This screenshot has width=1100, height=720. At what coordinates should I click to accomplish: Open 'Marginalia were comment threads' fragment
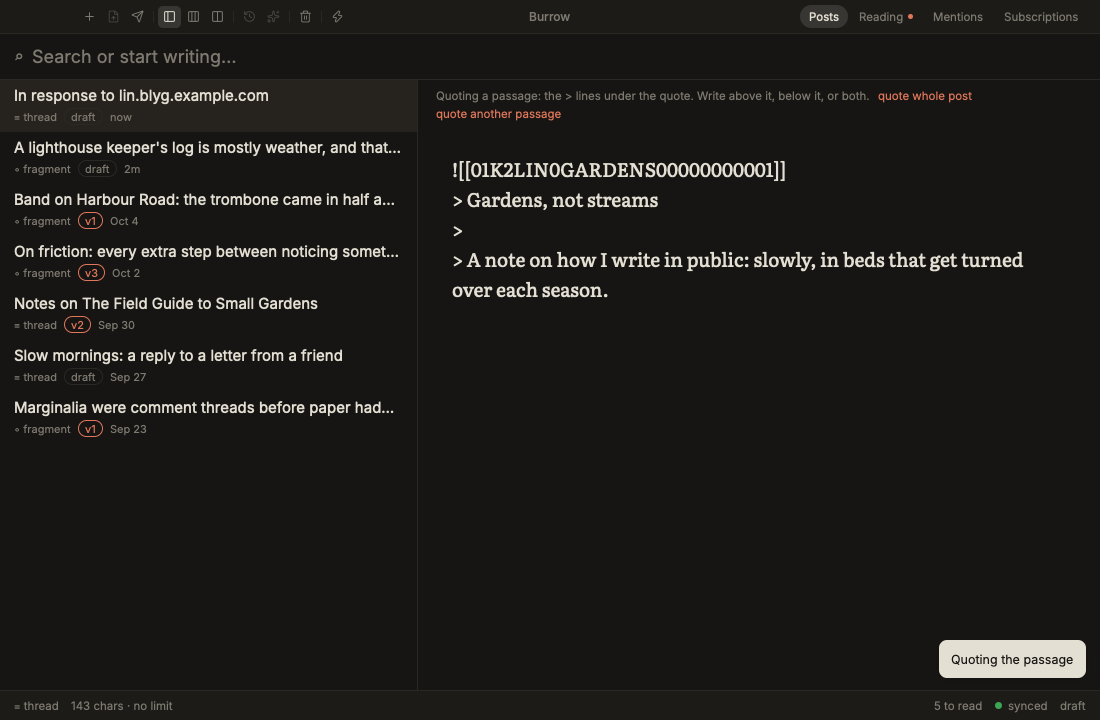click(x=208, y=417)
